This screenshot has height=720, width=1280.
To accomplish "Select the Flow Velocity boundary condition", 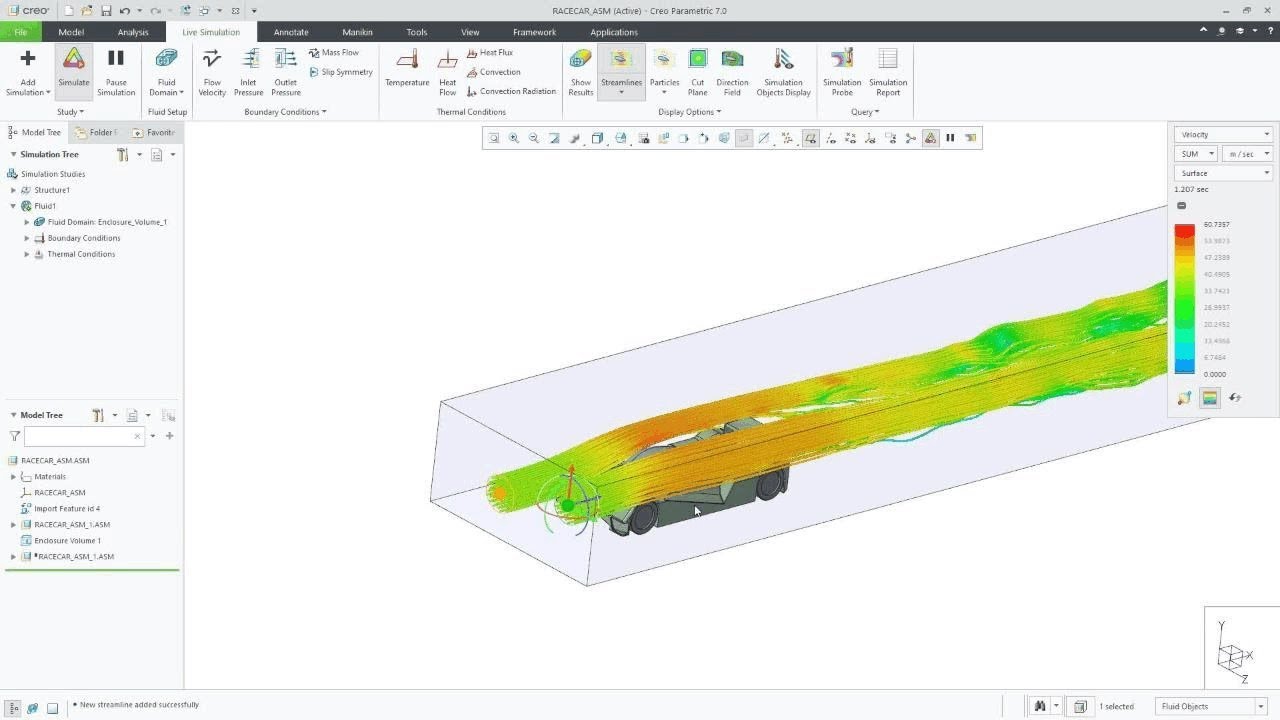I will click(212, 71).
